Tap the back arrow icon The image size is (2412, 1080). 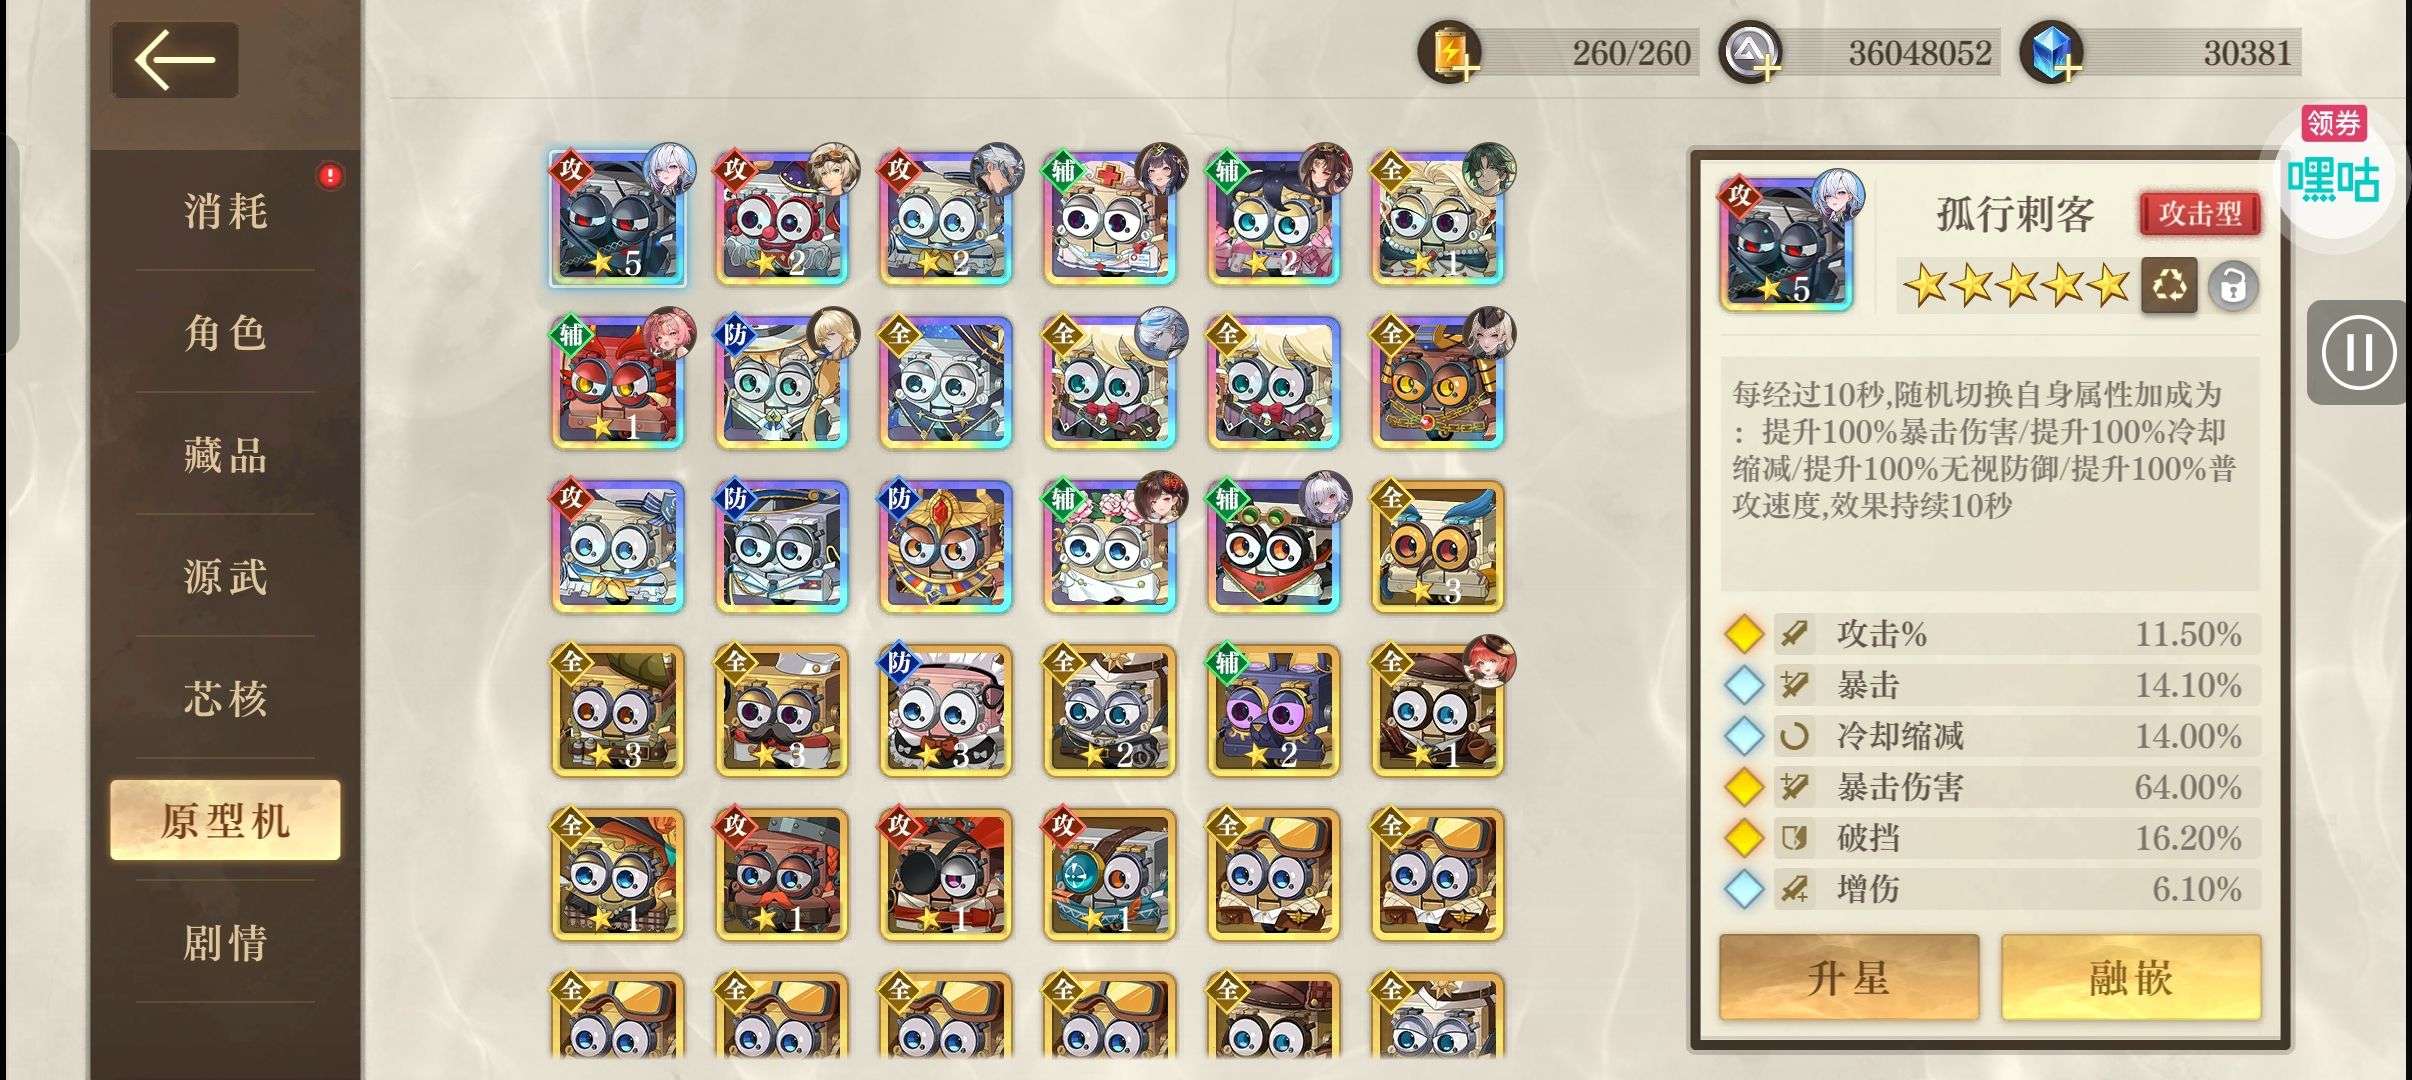point(175,60)
